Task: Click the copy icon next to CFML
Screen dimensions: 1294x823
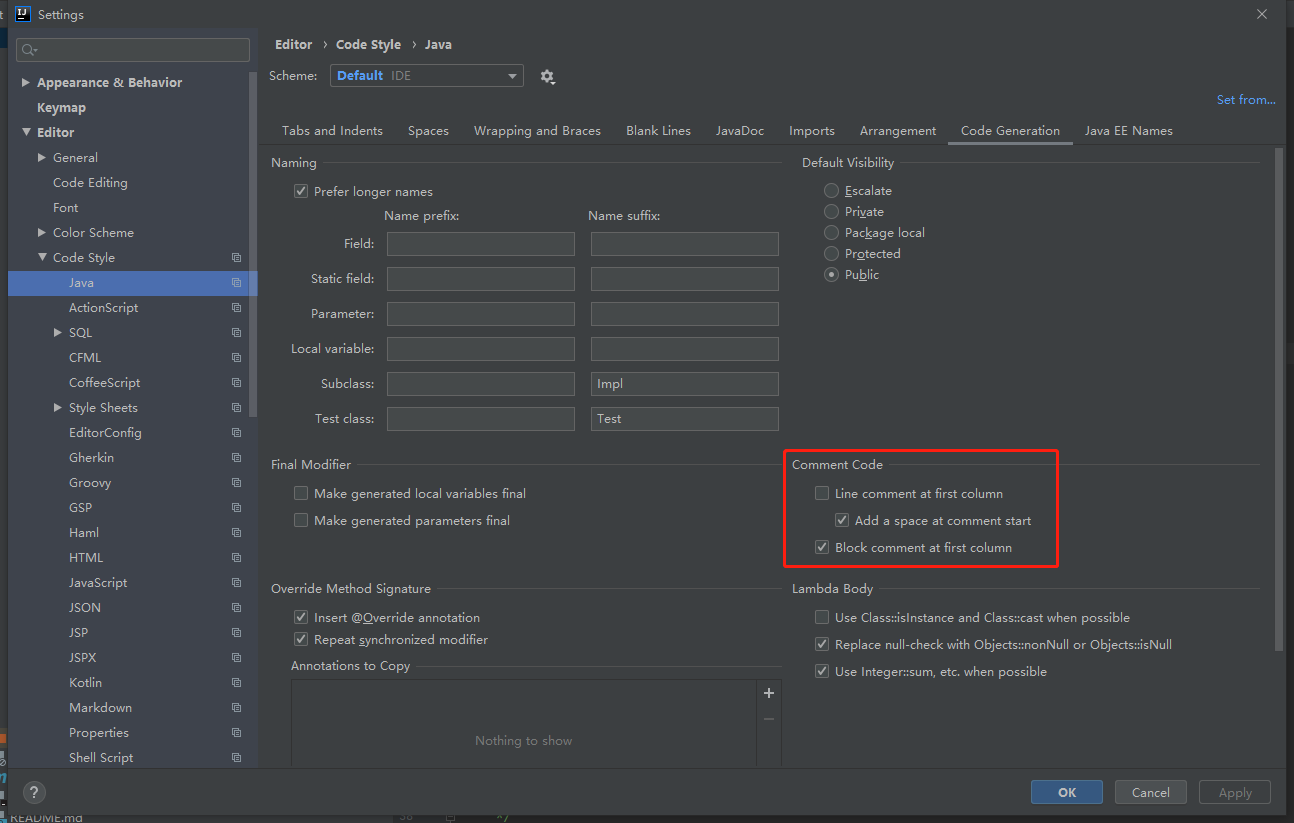Action: (x=236, y=358)
